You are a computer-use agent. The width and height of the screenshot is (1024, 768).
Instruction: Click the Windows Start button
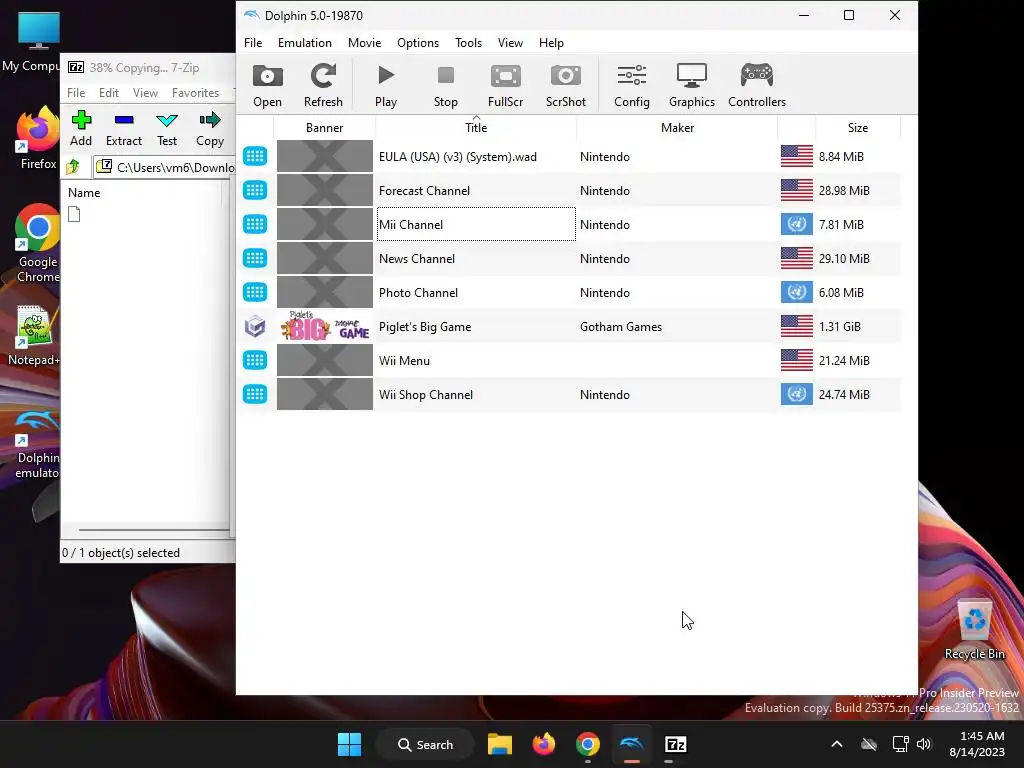point(349,744)
